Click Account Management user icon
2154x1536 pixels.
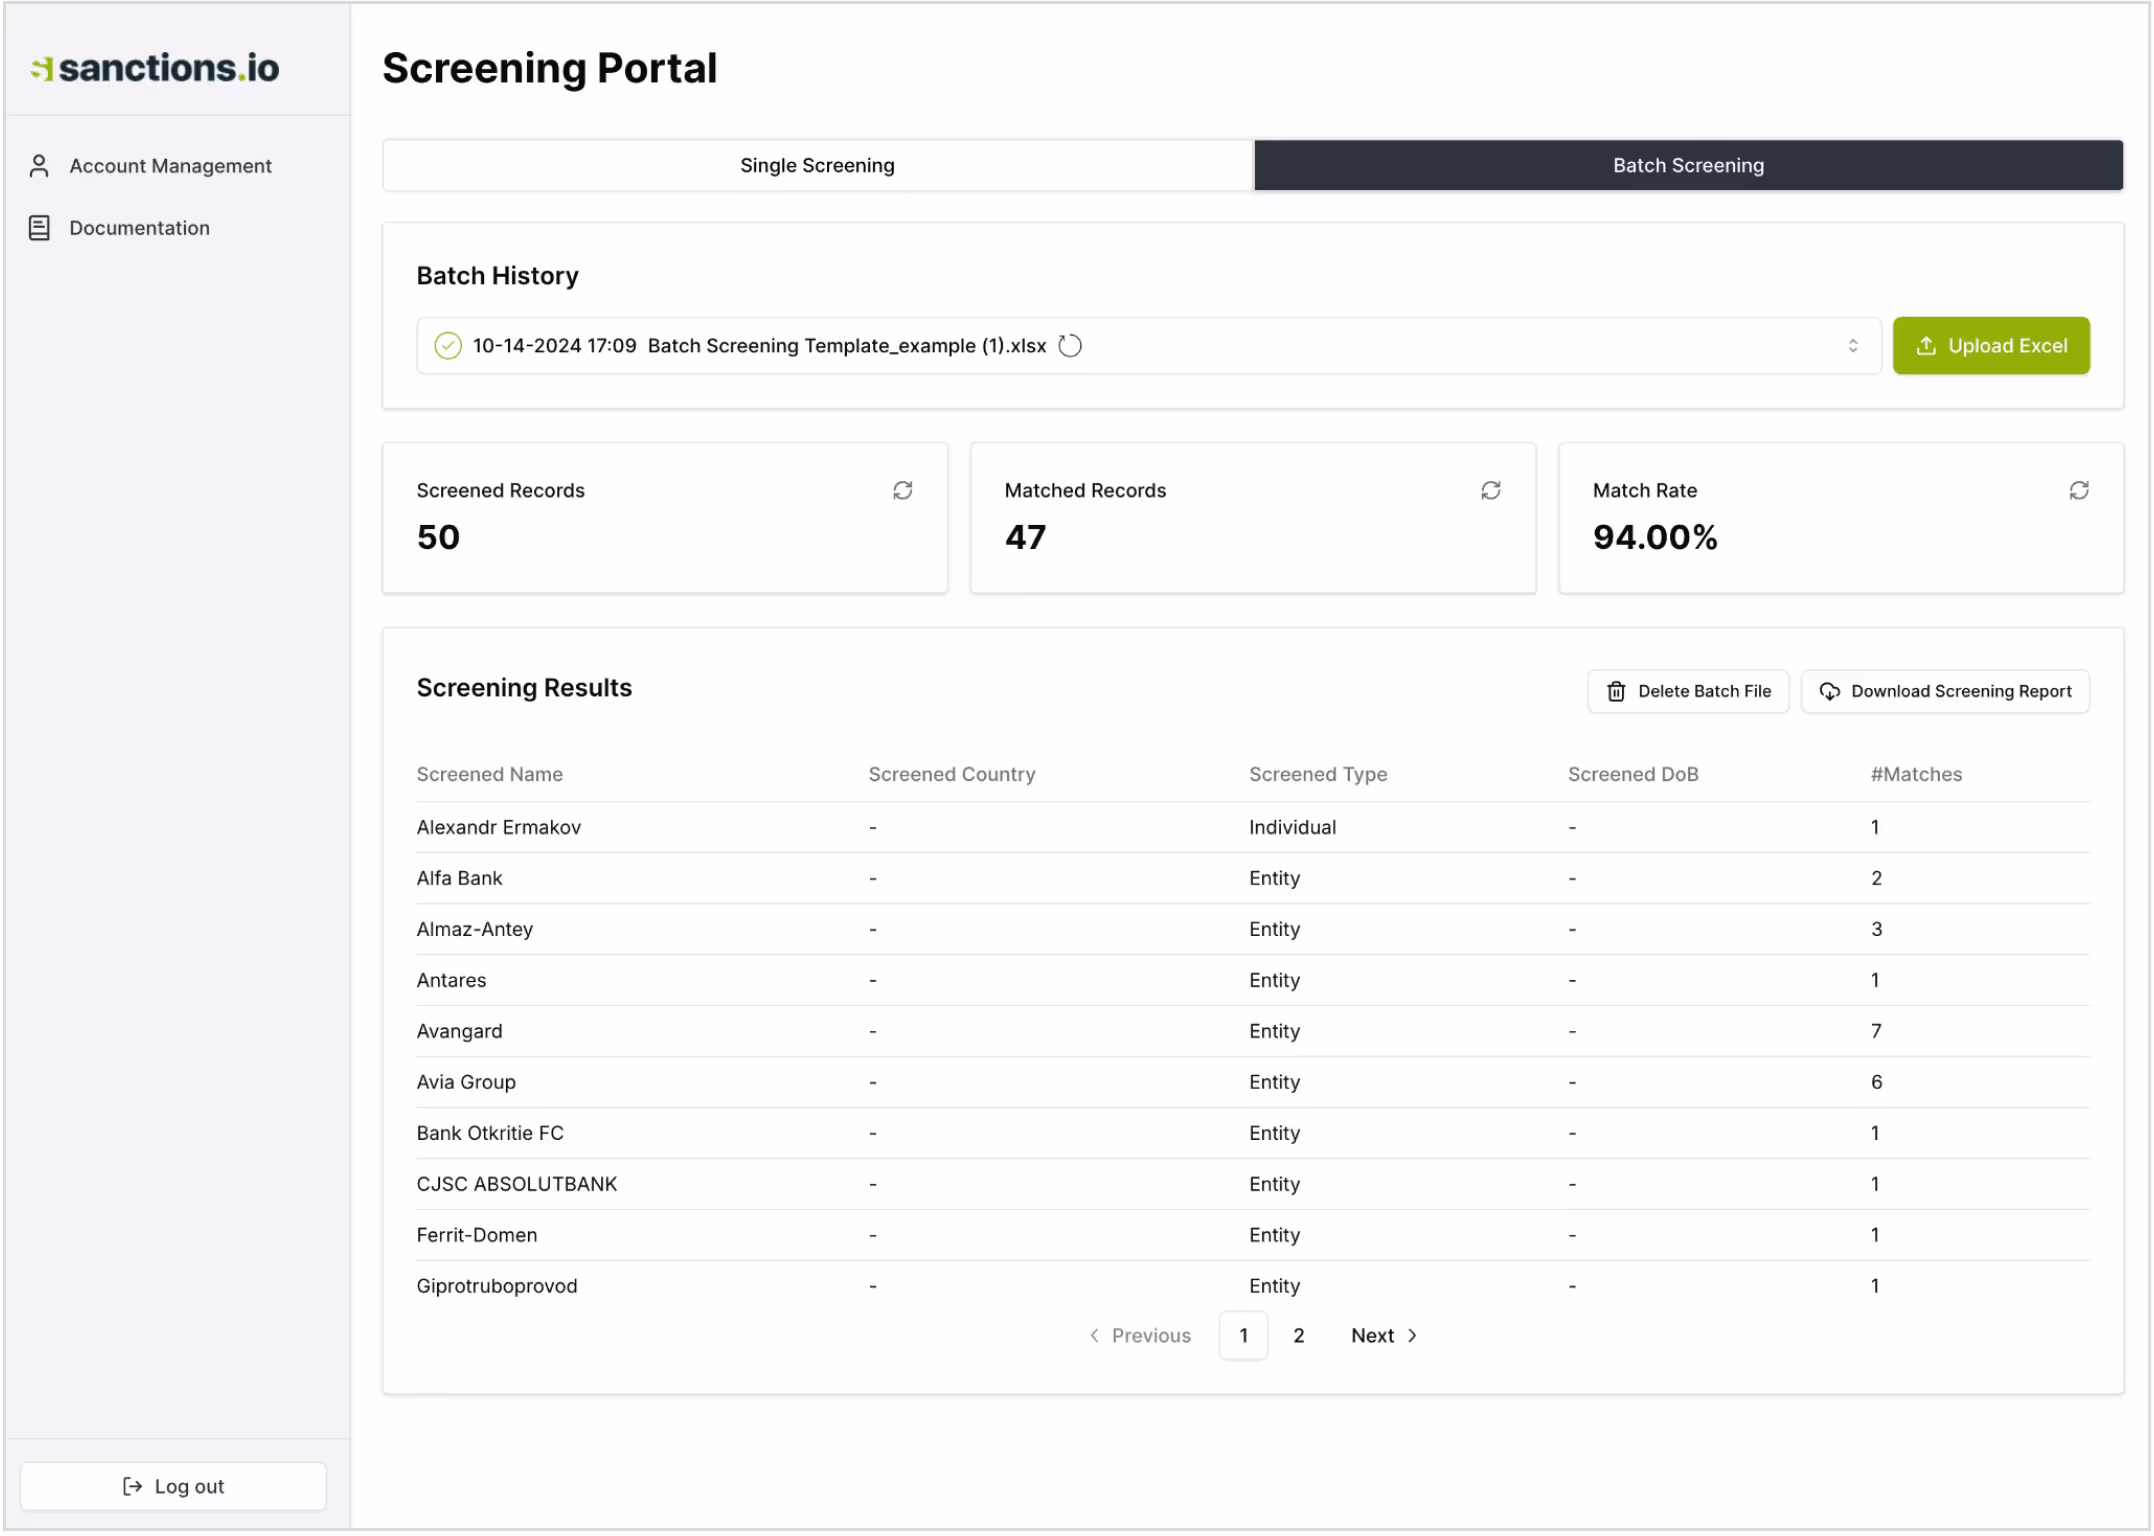click(39, 166)
